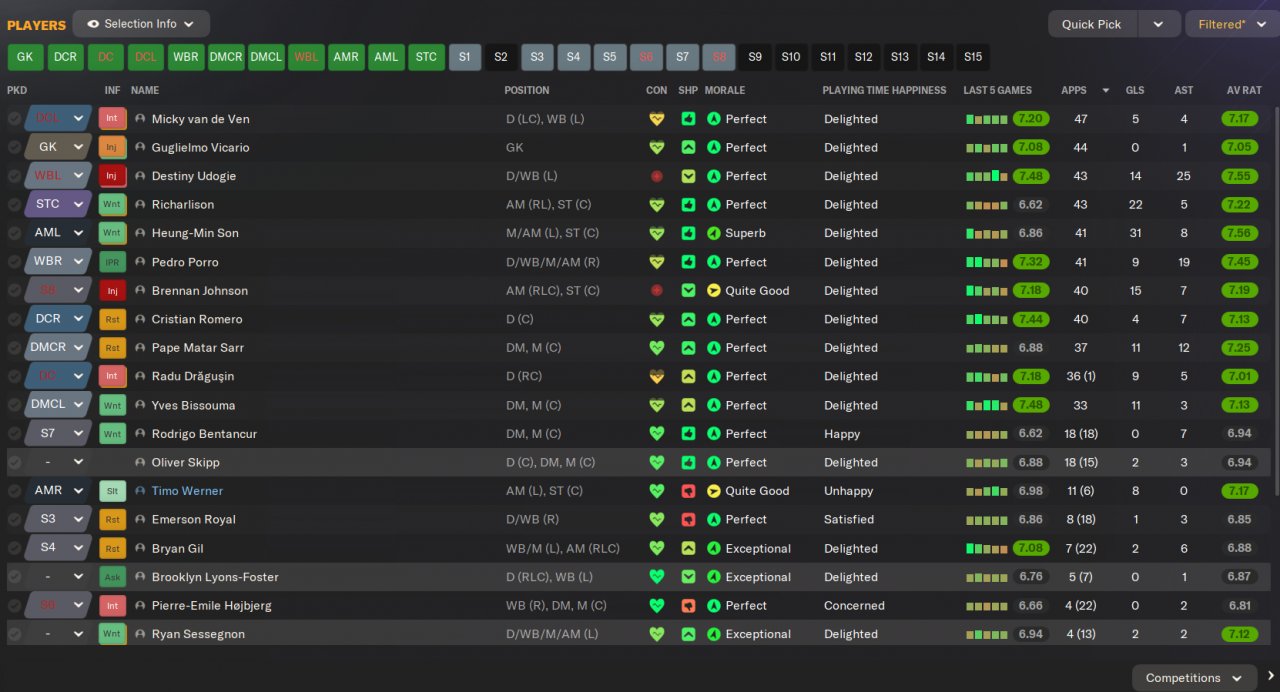Open the AMR position dropdown for Timo Werner
1280x692 pixels.
tap(58, 491)
